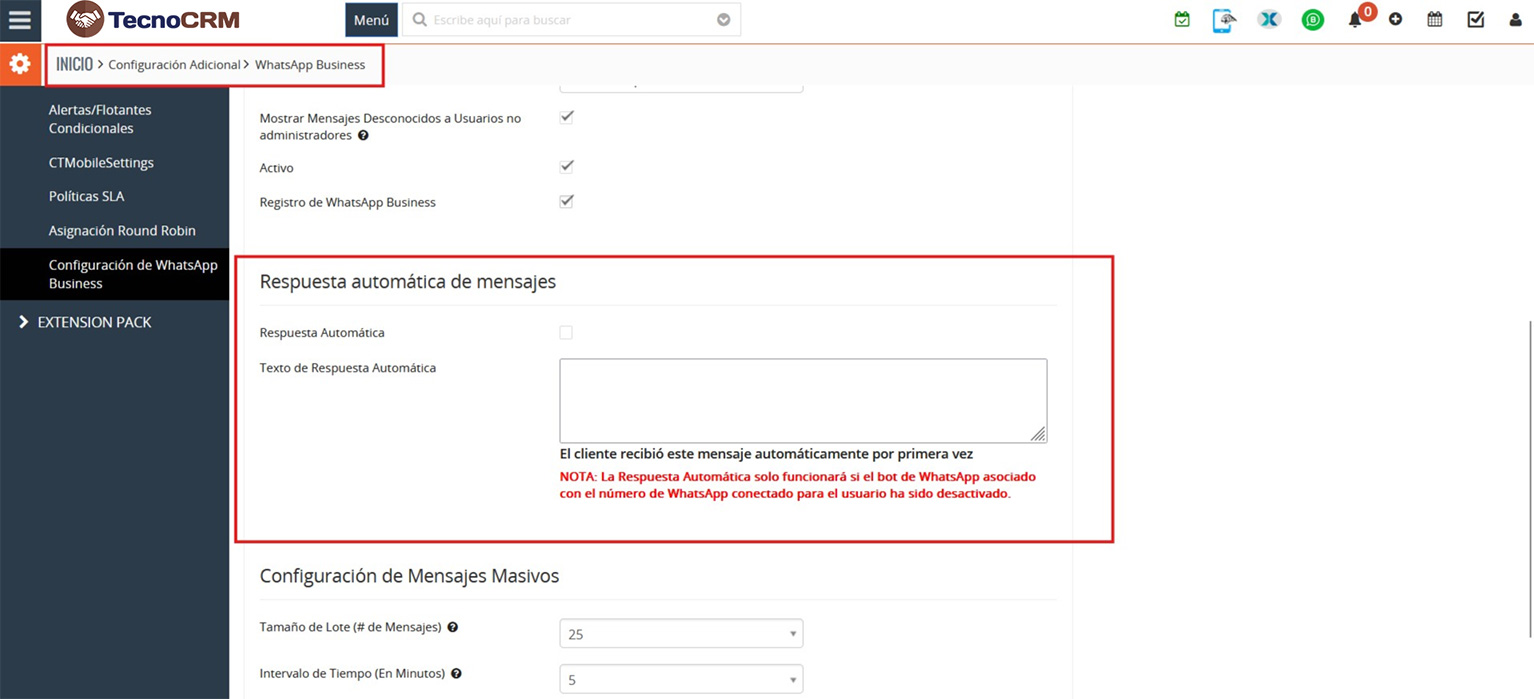
Task: Open the Tamaño de Lote dropdown
Action: point(681,634)
